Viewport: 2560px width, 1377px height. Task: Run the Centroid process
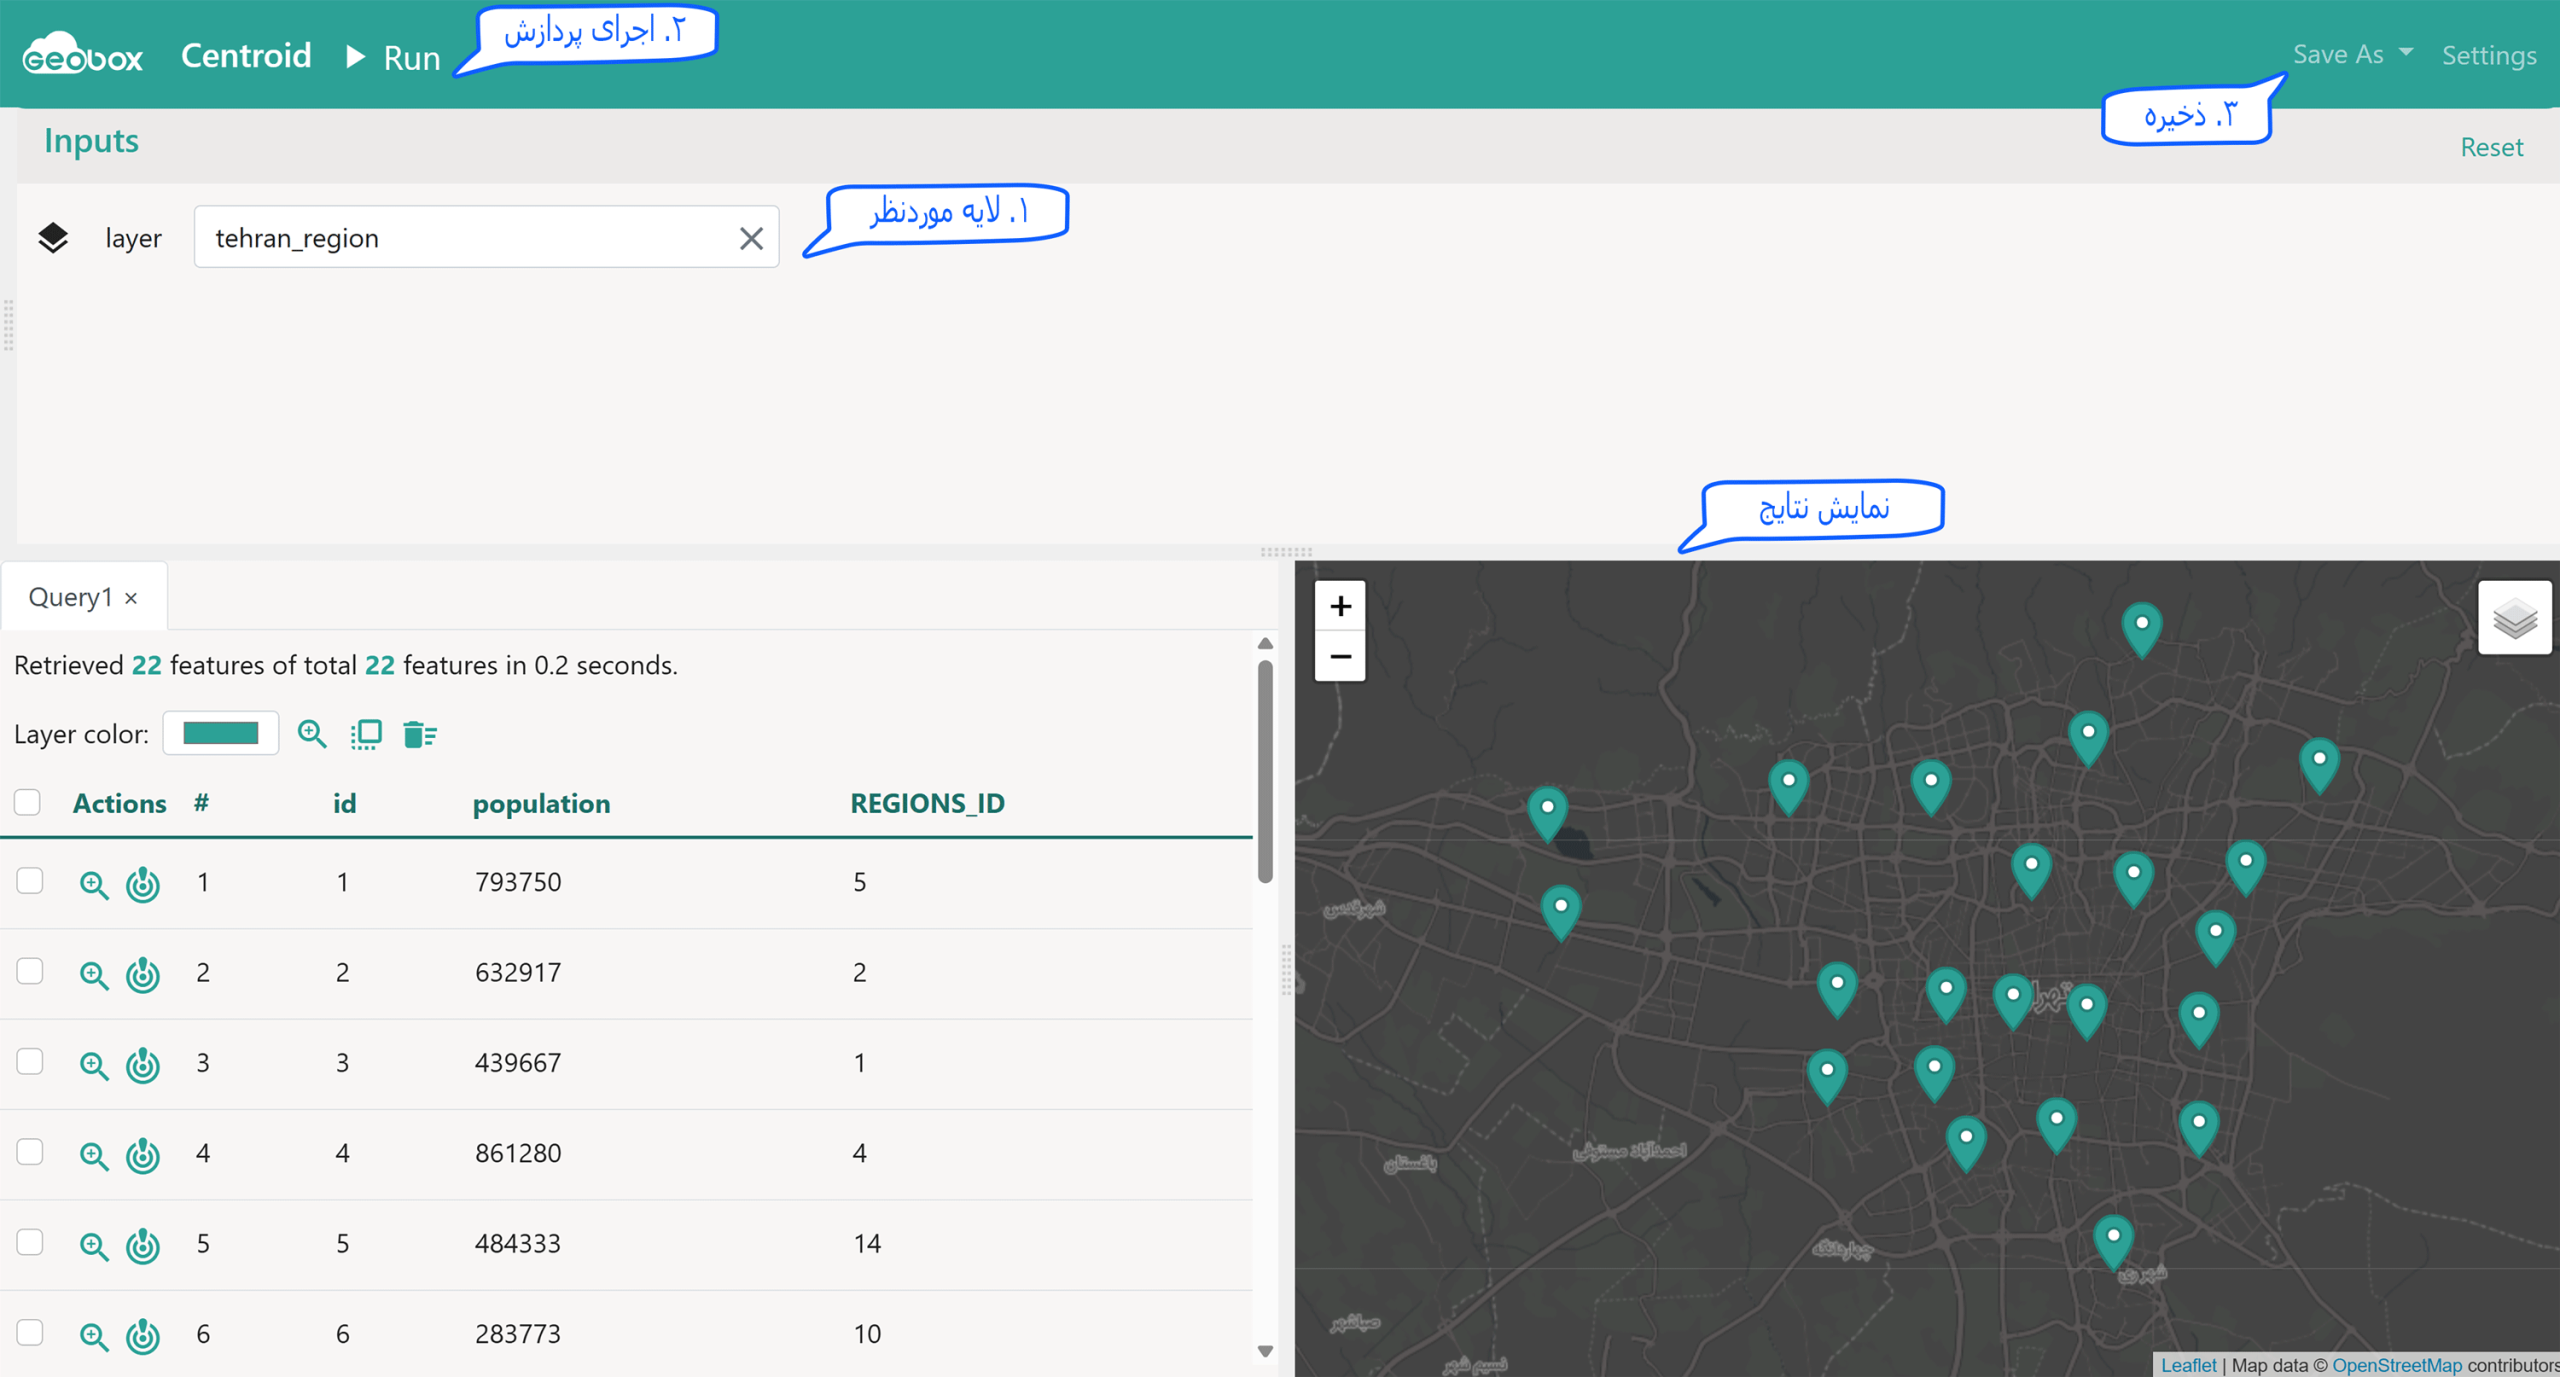[x=393, y=57]
